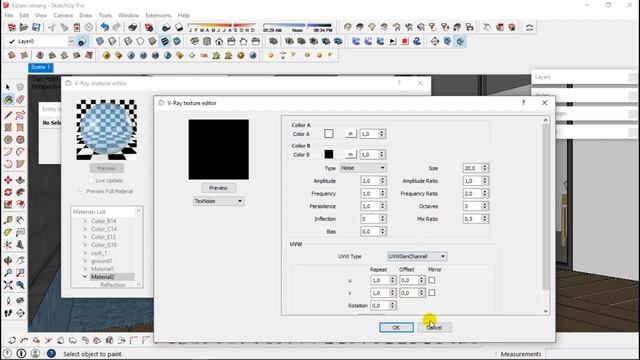Activate the Circle tool
Screen dimensions: 640x360
tap(8, 140)
